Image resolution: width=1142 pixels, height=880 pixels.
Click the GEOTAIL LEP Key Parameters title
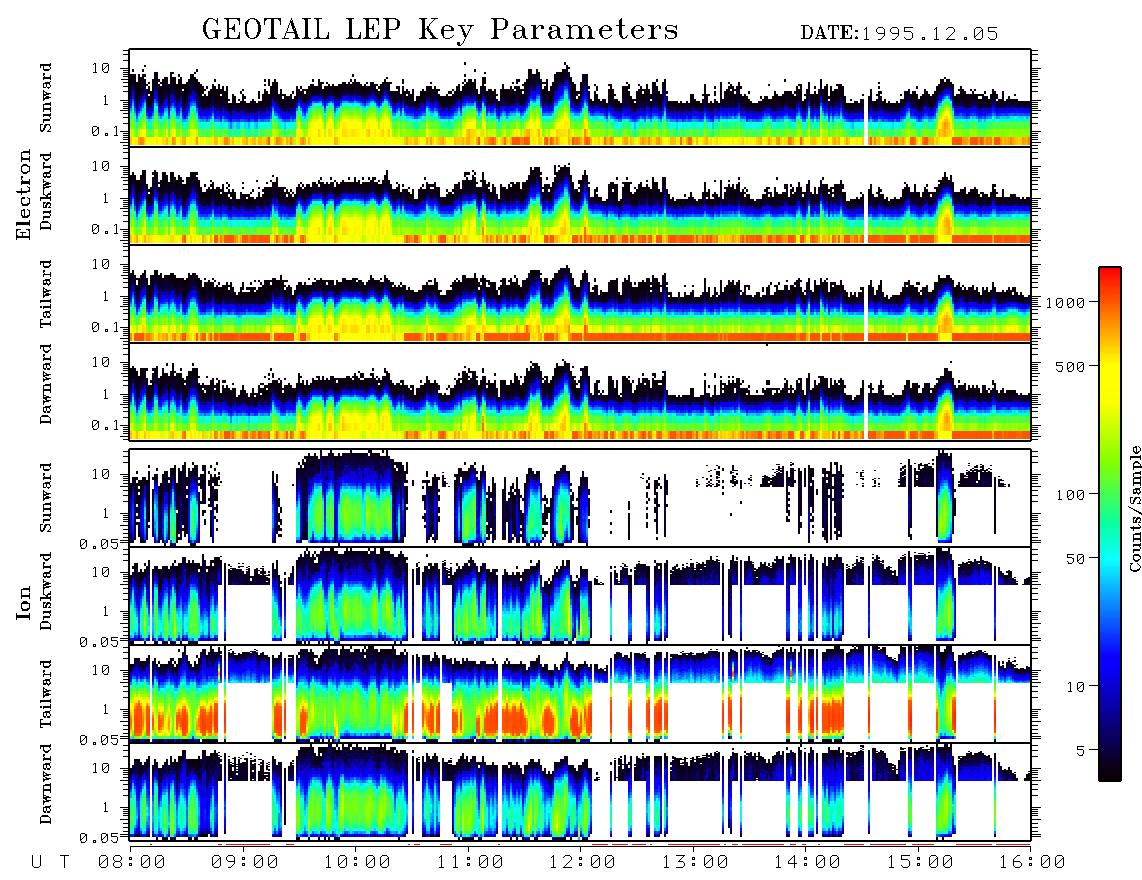tap(440, 30)
